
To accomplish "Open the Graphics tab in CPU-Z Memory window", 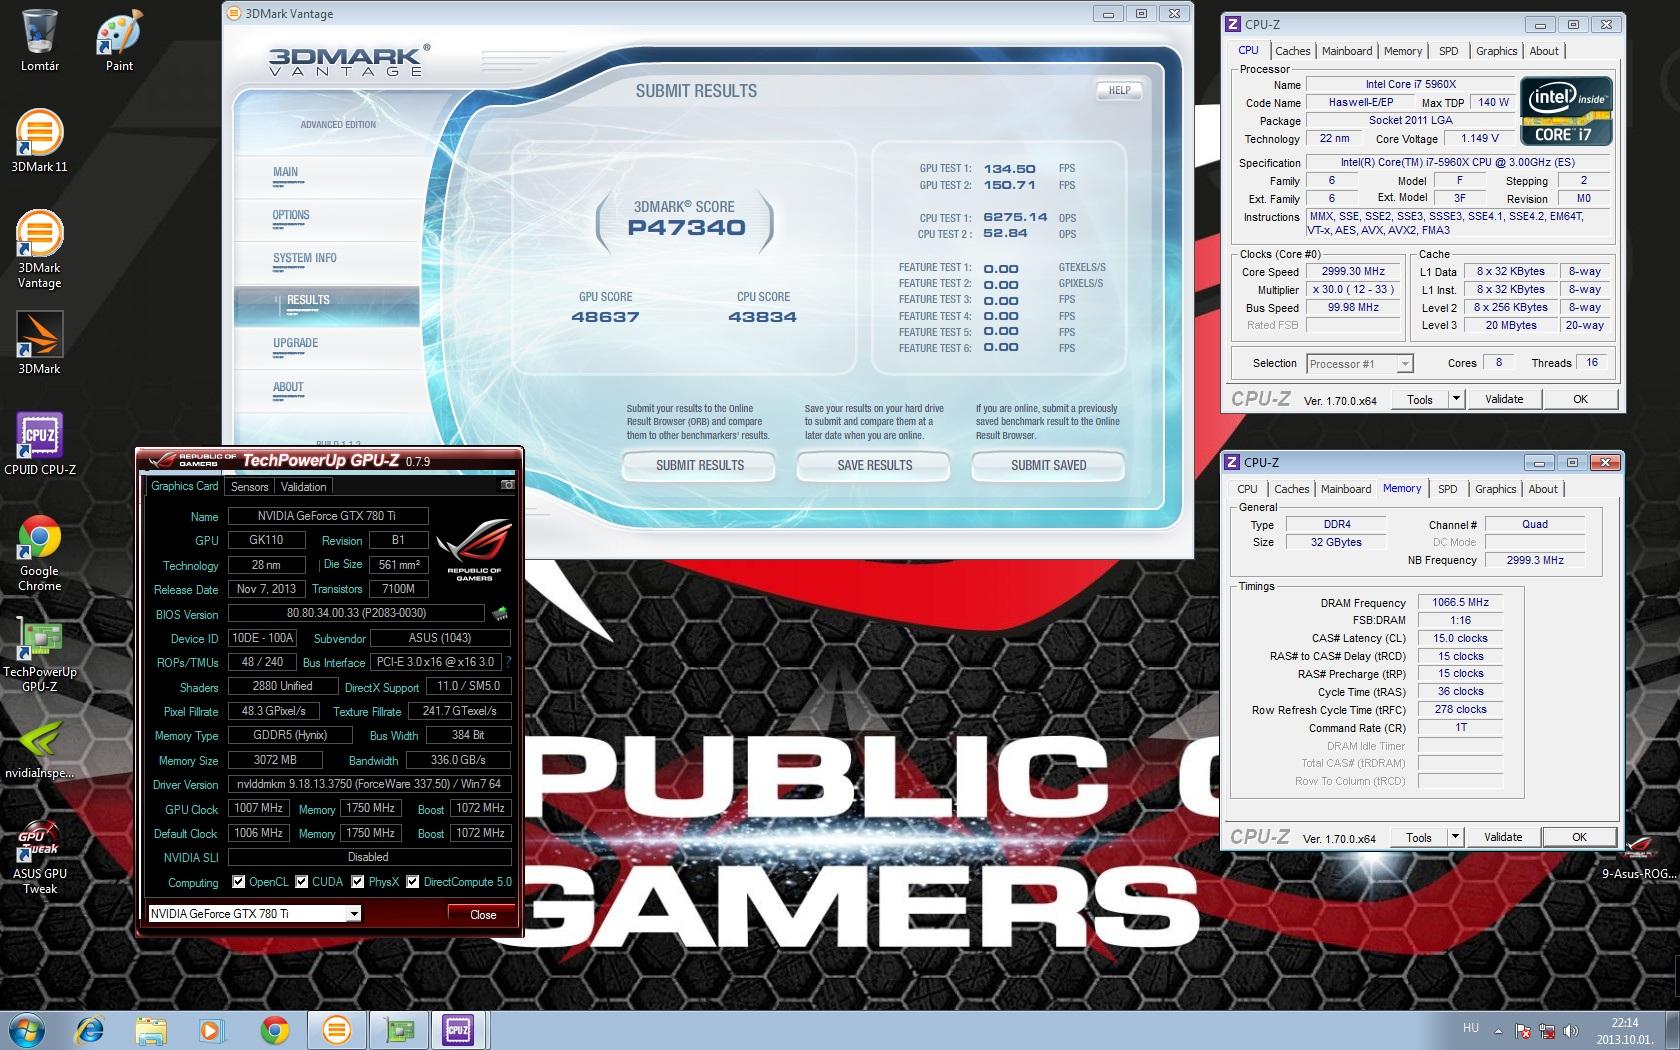I will pyautogui.click(x=1495, y=489).
